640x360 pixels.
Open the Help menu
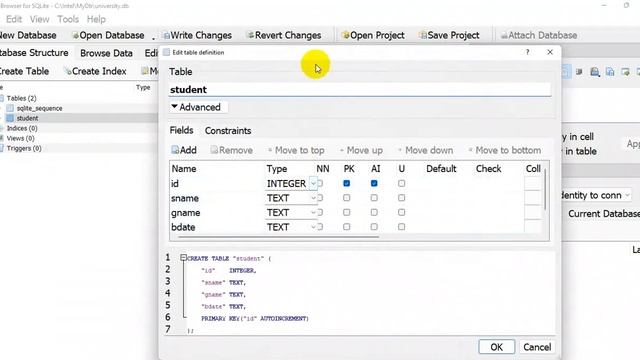96,19
